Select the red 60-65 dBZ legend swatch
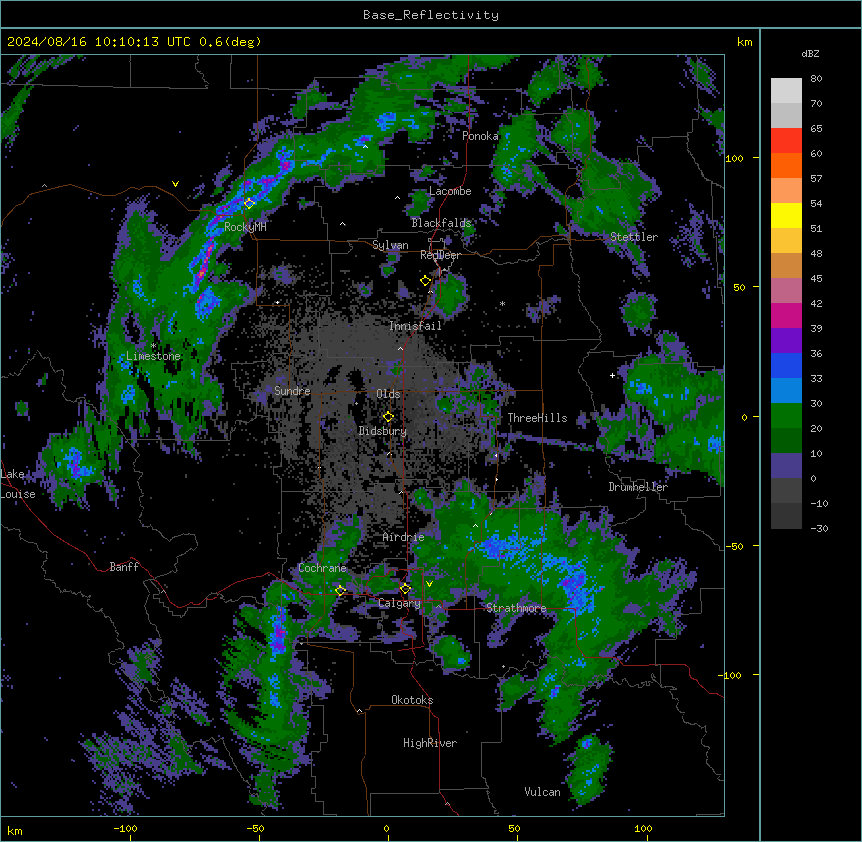The height and width of the screenshot is (842, 862). point(786,141)
